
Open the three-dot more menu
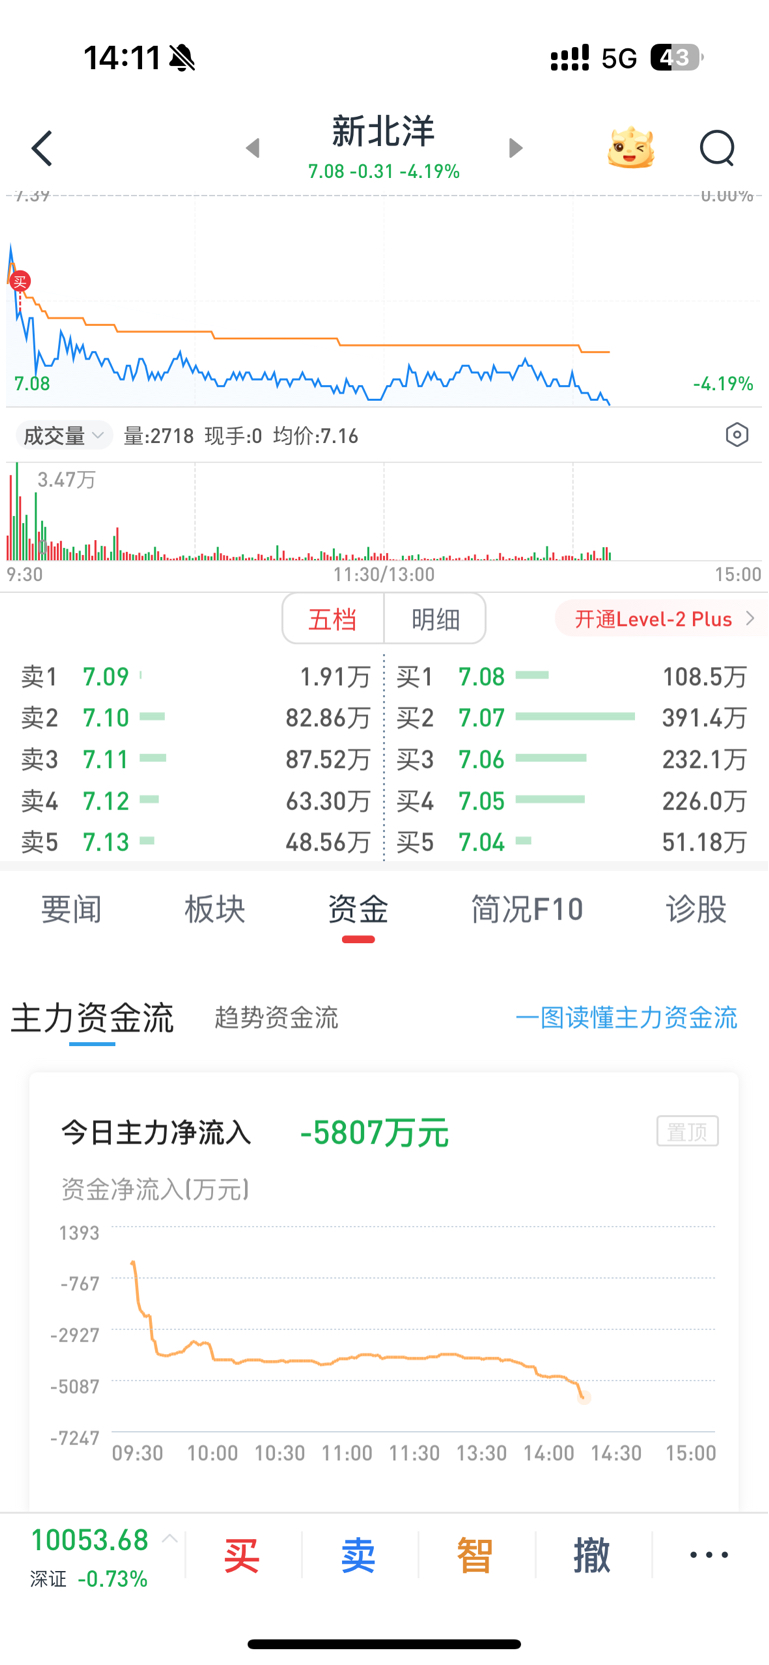(x=709, y=1555)
